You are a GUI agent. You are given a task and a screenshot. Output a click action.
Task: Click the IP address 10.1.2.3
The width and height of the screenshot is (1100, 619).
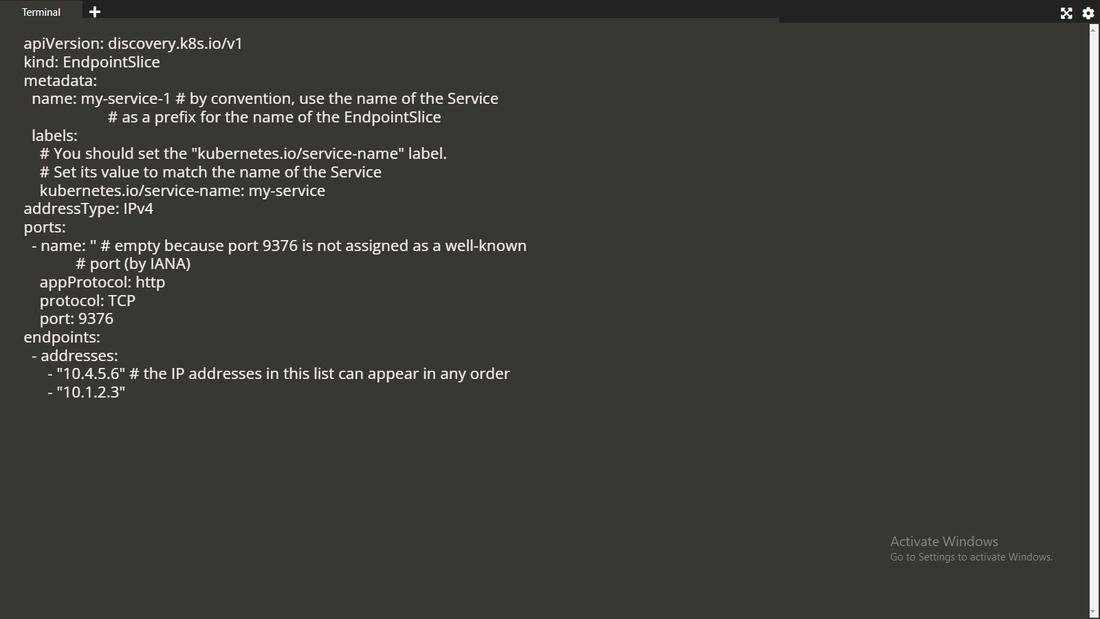90,392
